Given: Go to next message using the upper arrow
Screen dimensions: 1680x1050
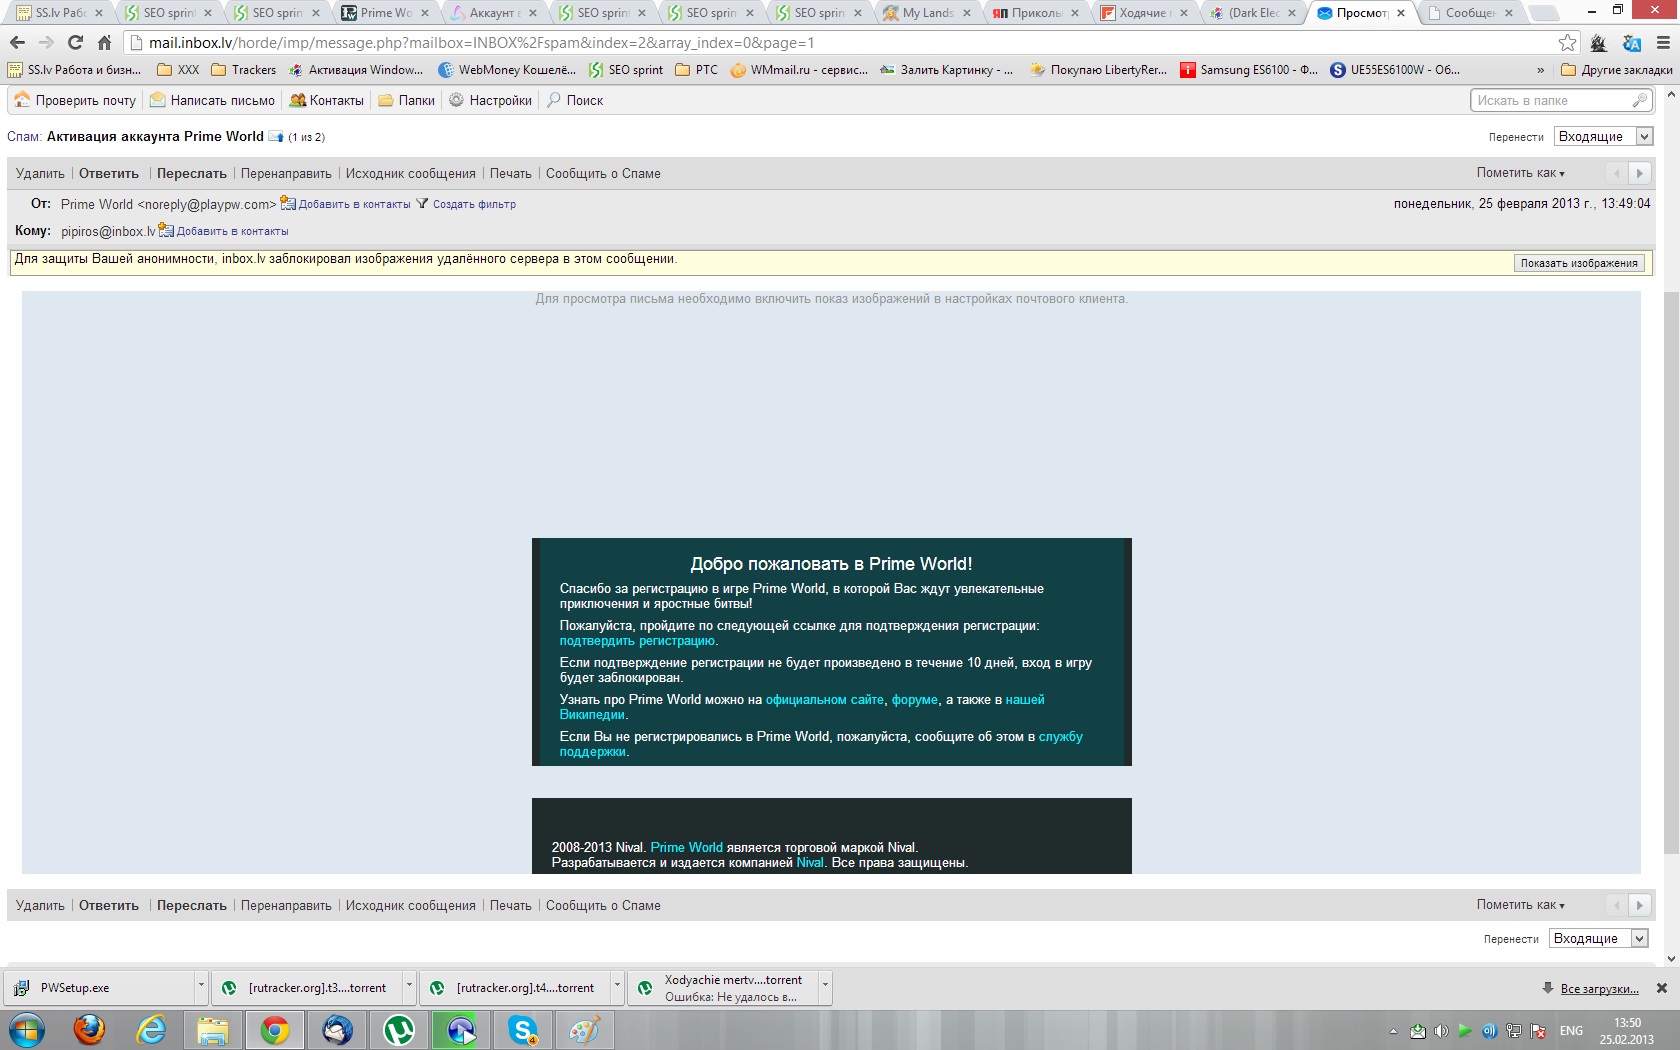Looking at the screenshot, I should tap(1639, 173).
